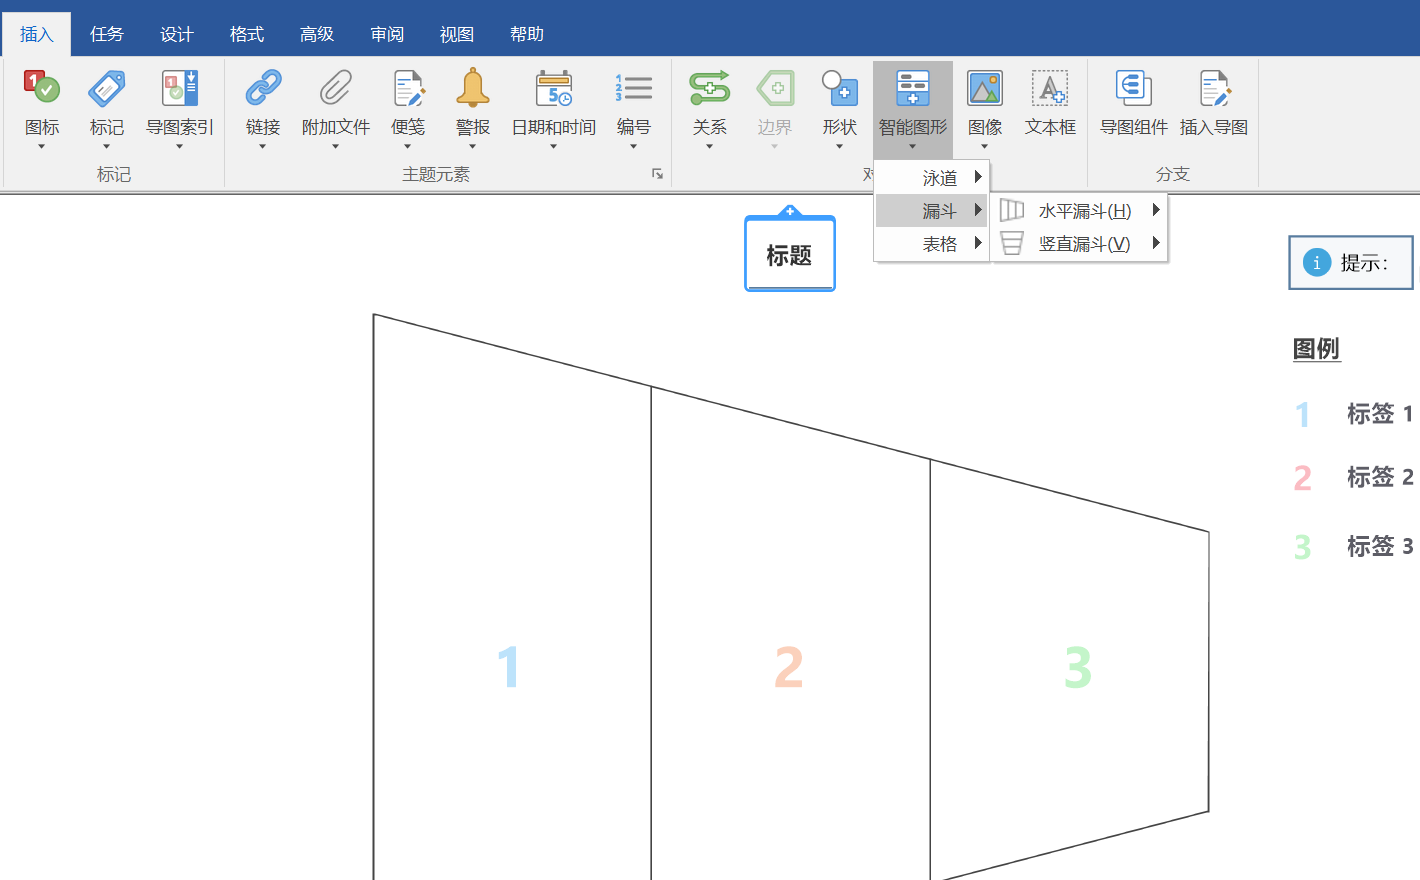This screenshot has width=1420, height=880.
Task: Open the 审阅 ribbon tab
Action: coord(387,33)
